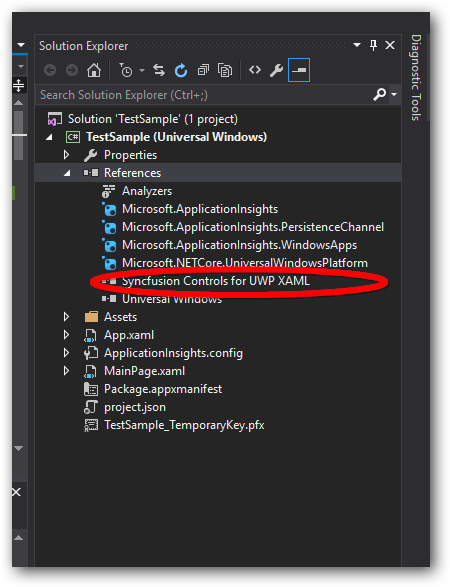Click the TestSample_TemporaryKey.pfx certificate icon
This screenshot has height=587, width=450.
point(91,425)
